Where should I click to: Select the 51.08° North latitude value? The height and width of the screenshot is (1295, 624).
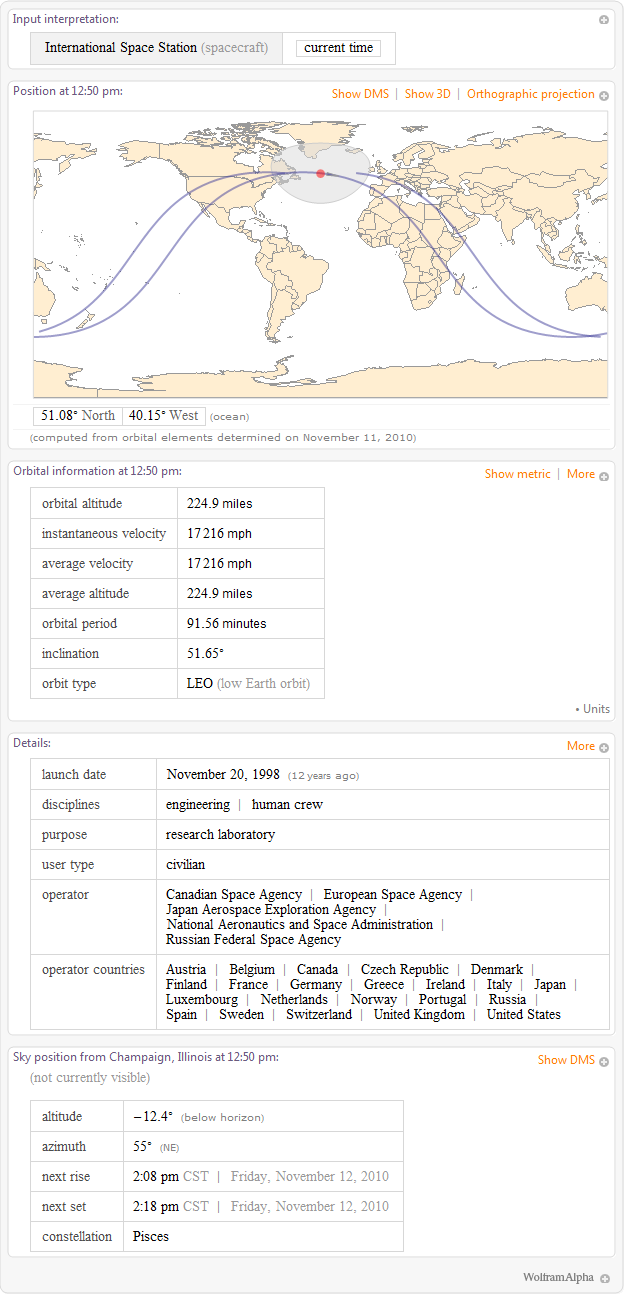point(78,416)
